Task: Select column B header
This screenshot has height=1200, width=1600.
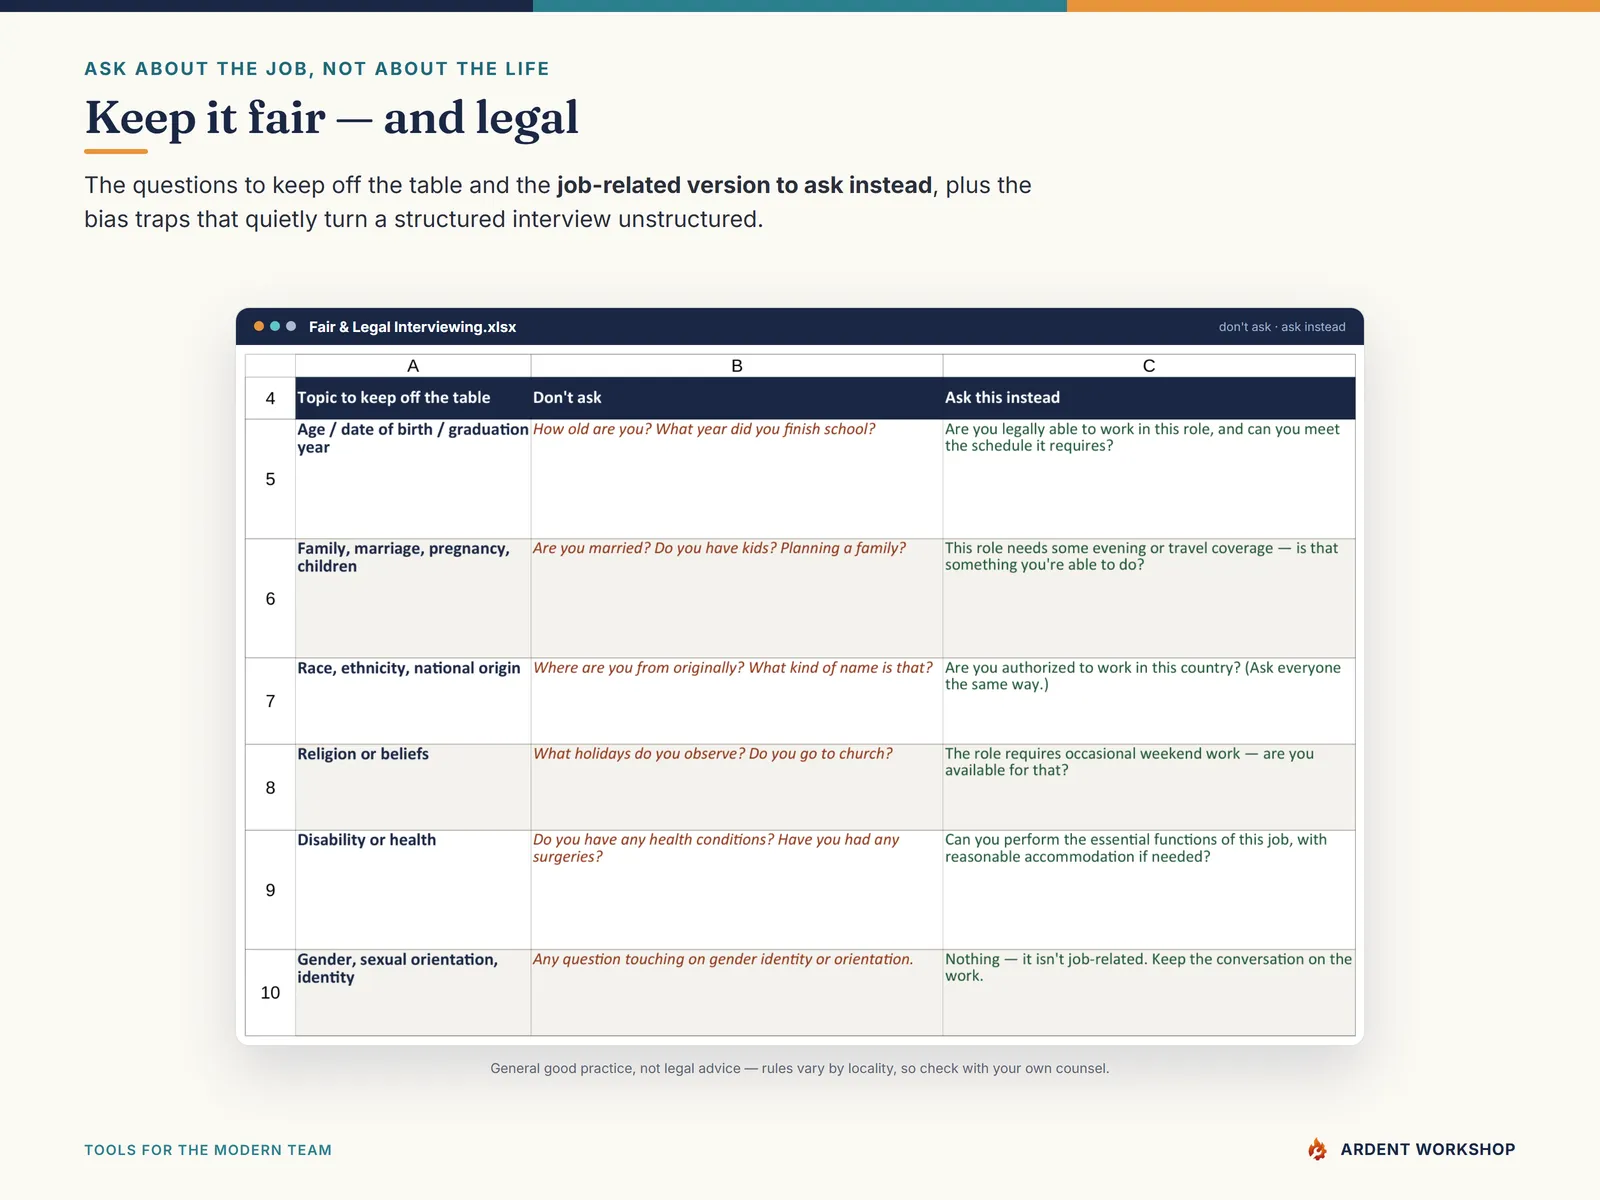Action: 737,366
